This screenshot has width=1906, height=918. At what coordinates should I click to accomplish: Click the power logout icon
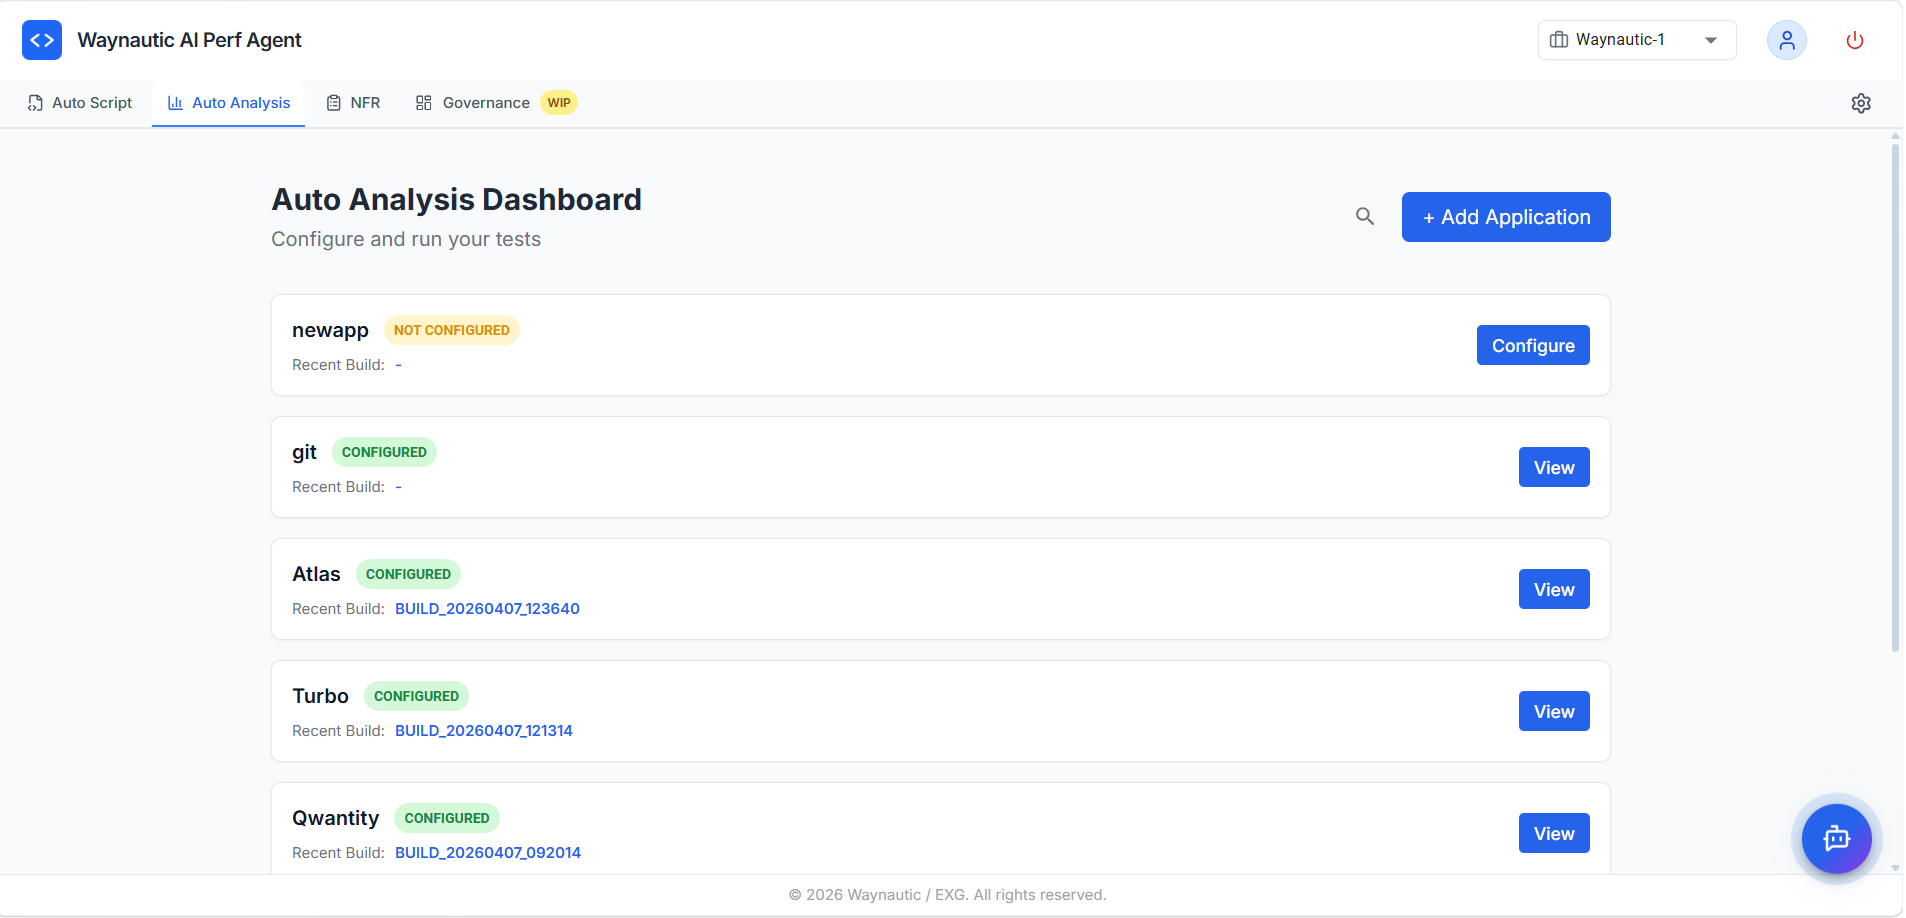click(x=1854, y=40)
